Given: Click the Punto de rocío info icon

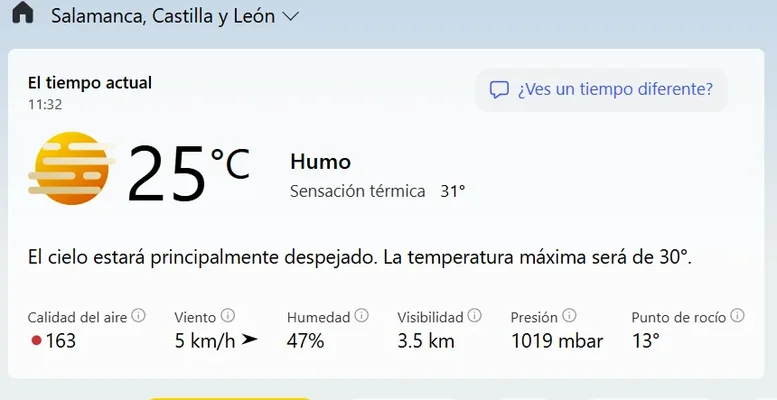Looking at the screenshot, I should pyautogui.click(x=737, y=316).
